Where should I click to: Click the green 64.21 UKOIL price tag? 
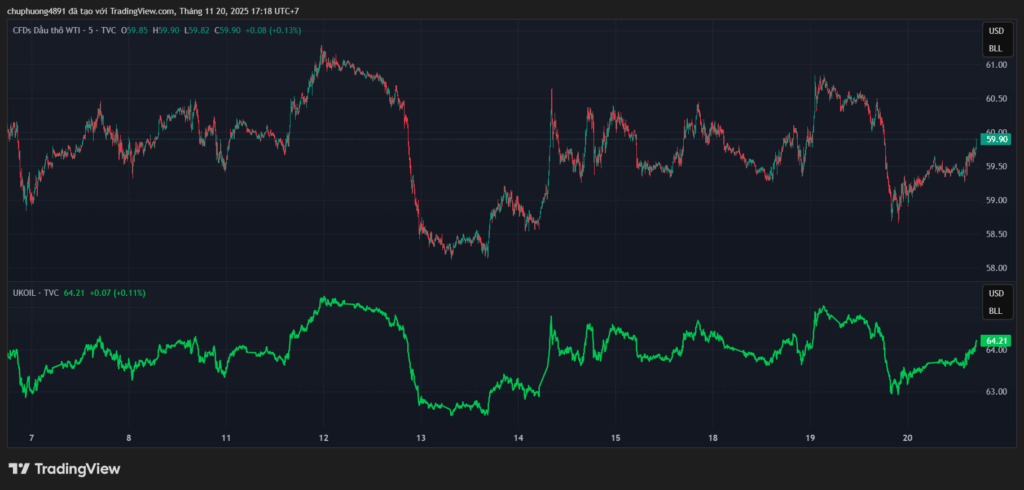pos(995,341)
